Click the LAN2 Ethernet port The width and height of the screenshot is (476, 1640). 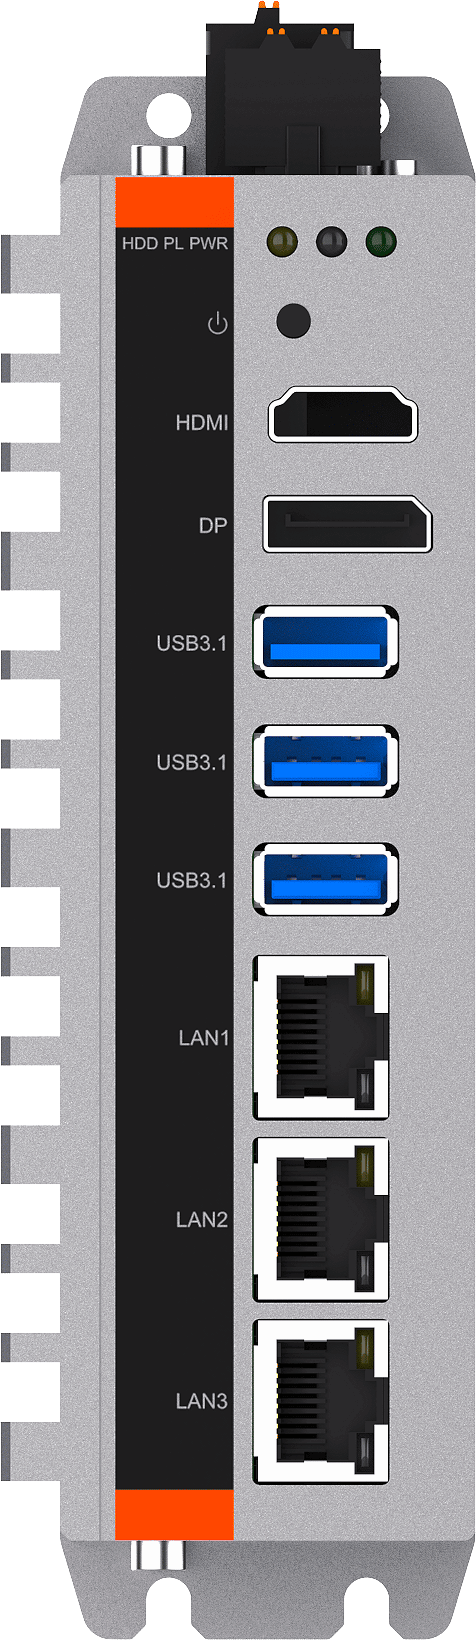[x=321, y=1219]
